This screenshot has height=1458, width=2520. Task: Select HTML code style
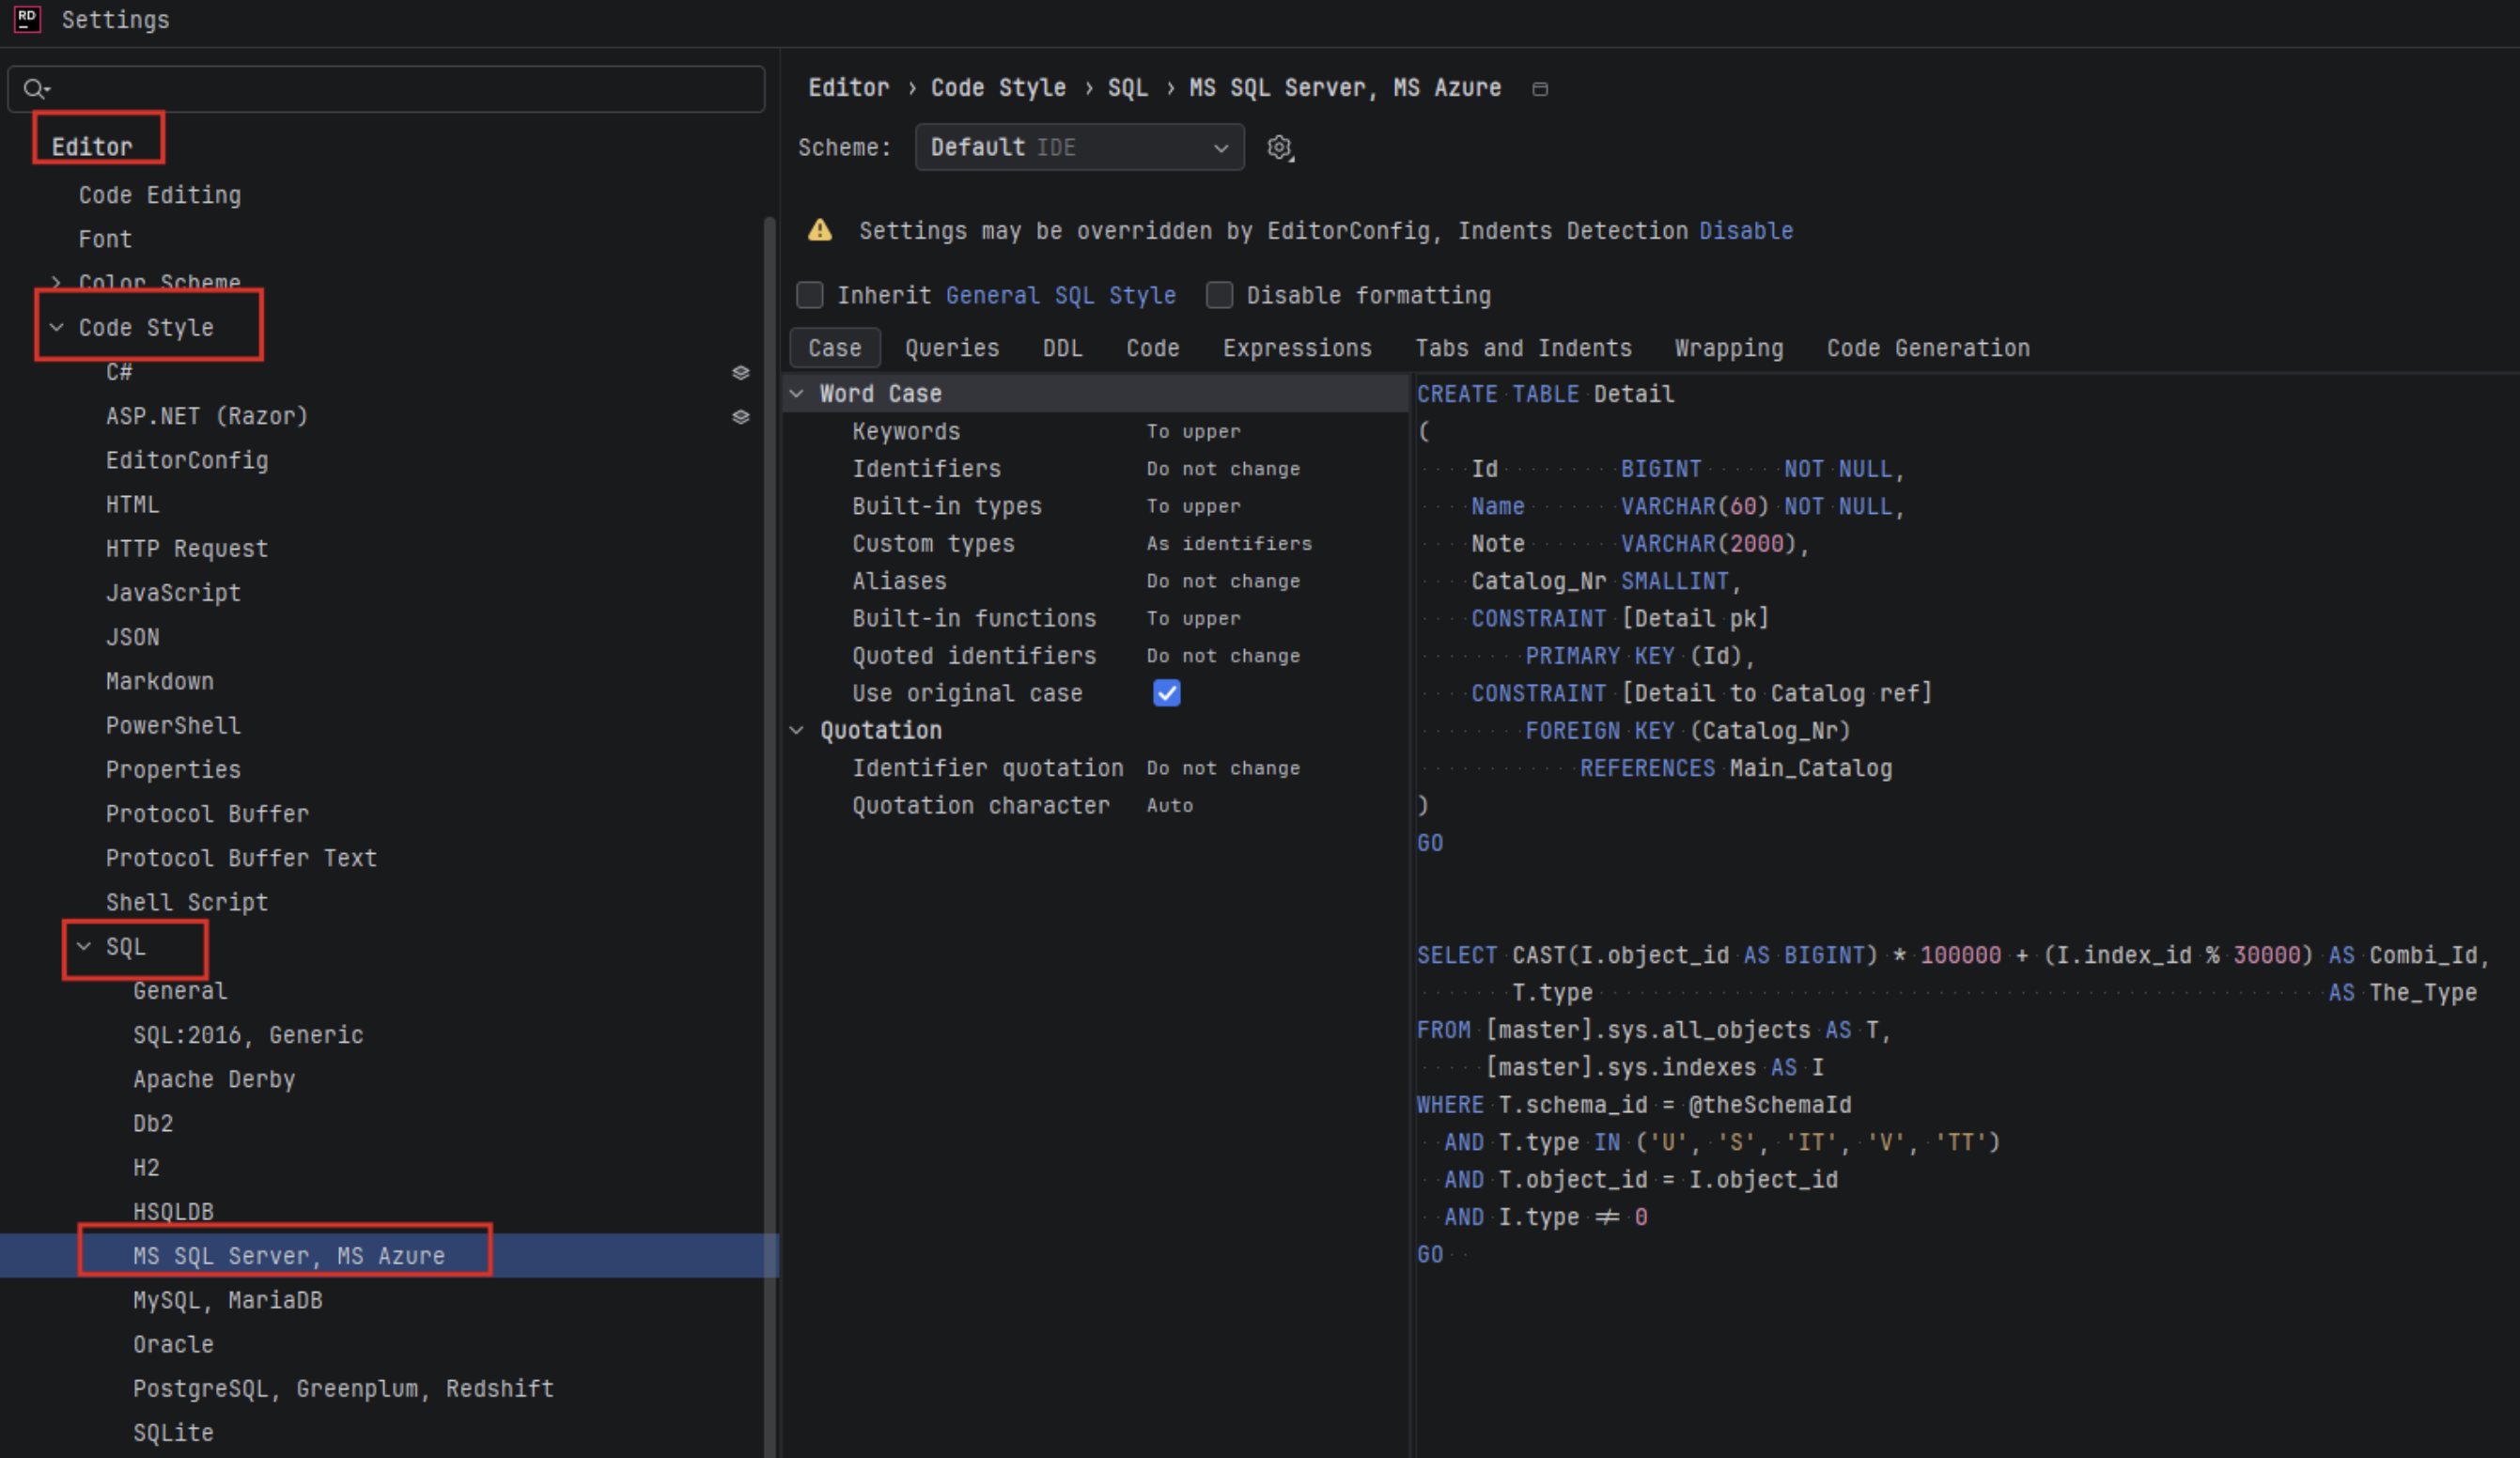[x=132, y=504]
